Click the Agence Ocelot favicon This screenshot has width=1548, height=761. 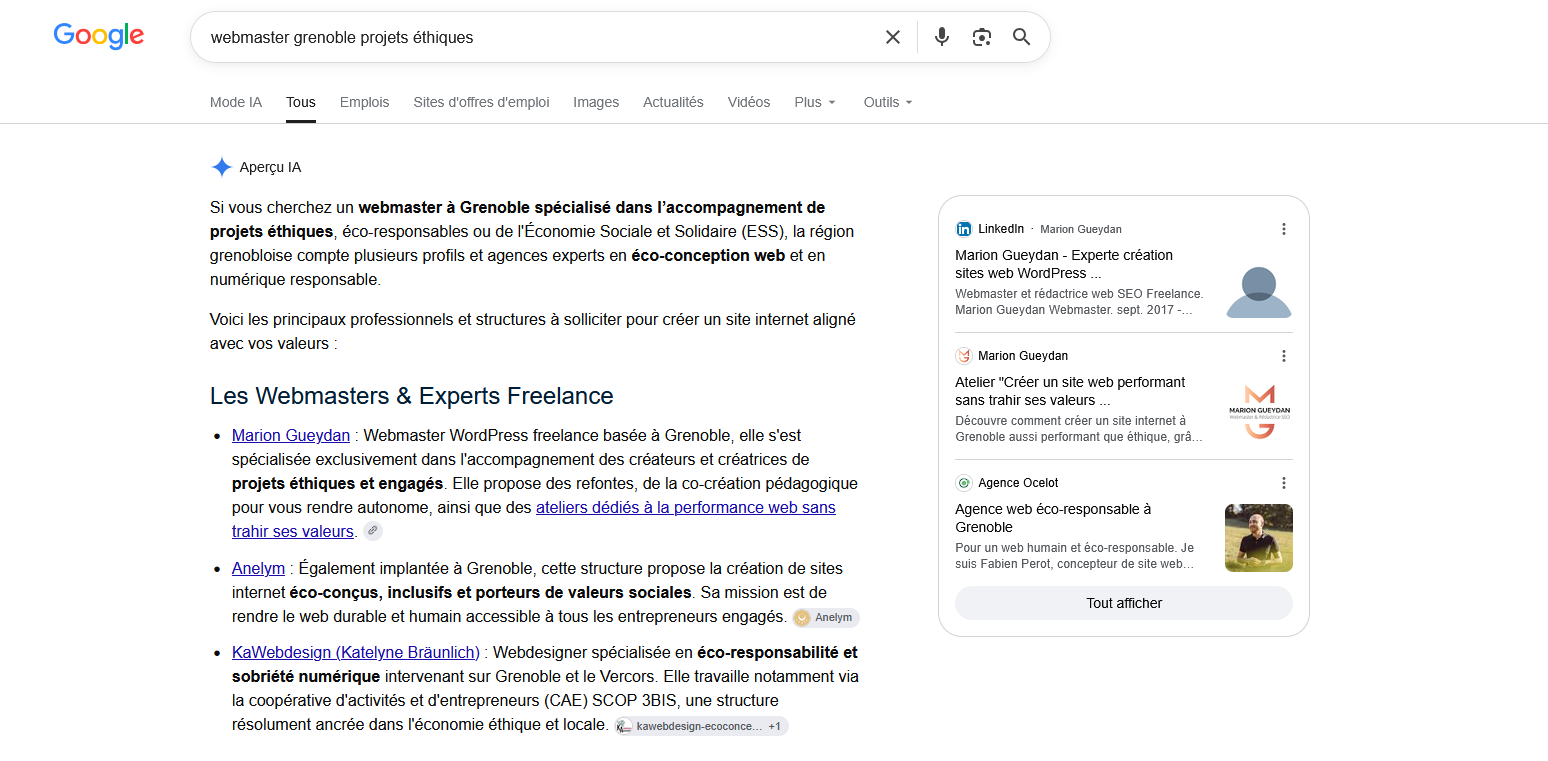click(x=964, y=483)
